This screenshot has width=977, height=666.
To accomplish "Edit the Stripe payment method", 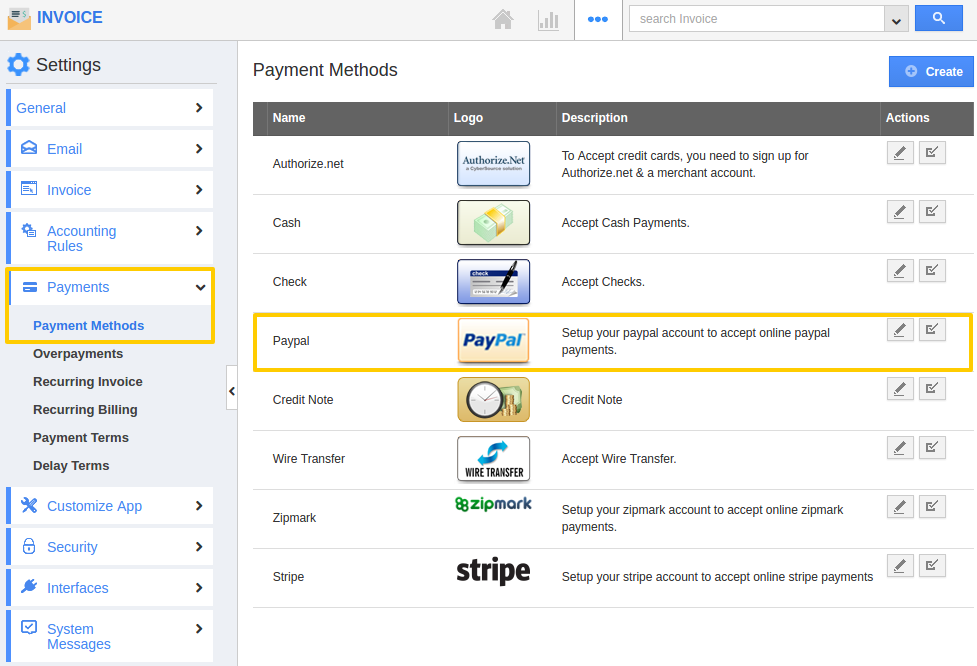I will point(900,566).
